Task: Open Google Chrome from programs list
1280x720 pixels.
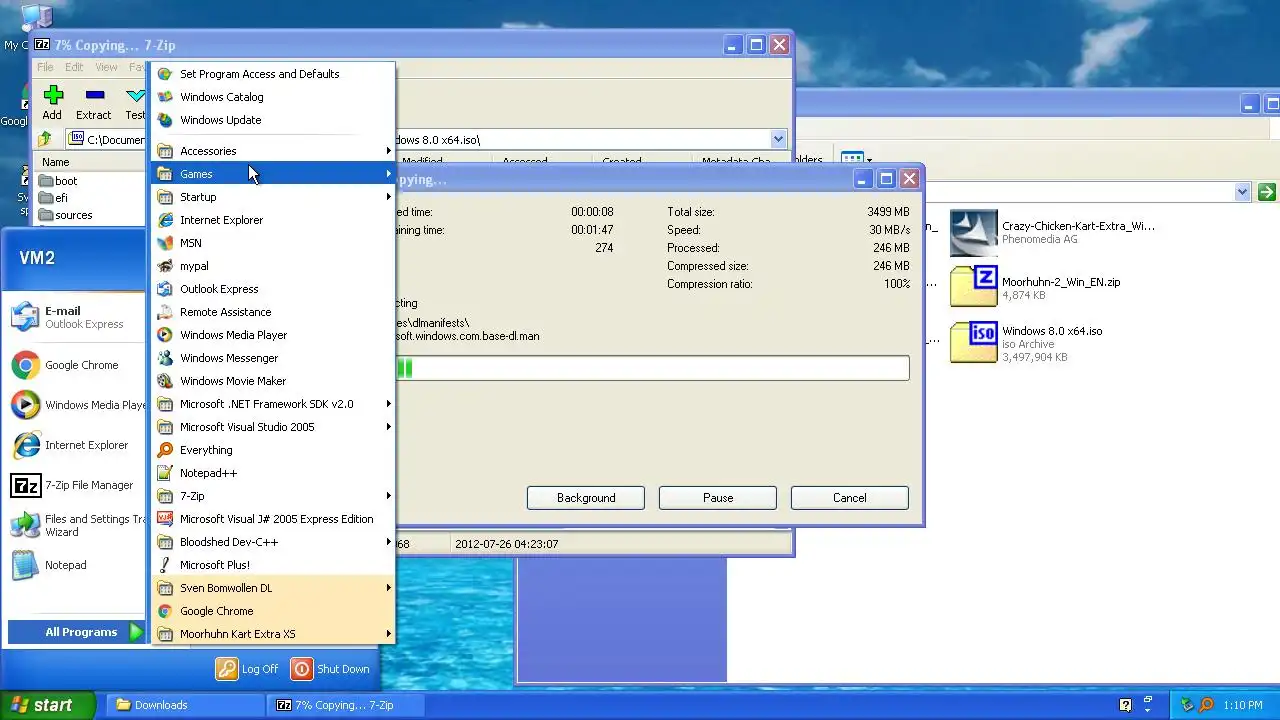Action: pos(273,611)
